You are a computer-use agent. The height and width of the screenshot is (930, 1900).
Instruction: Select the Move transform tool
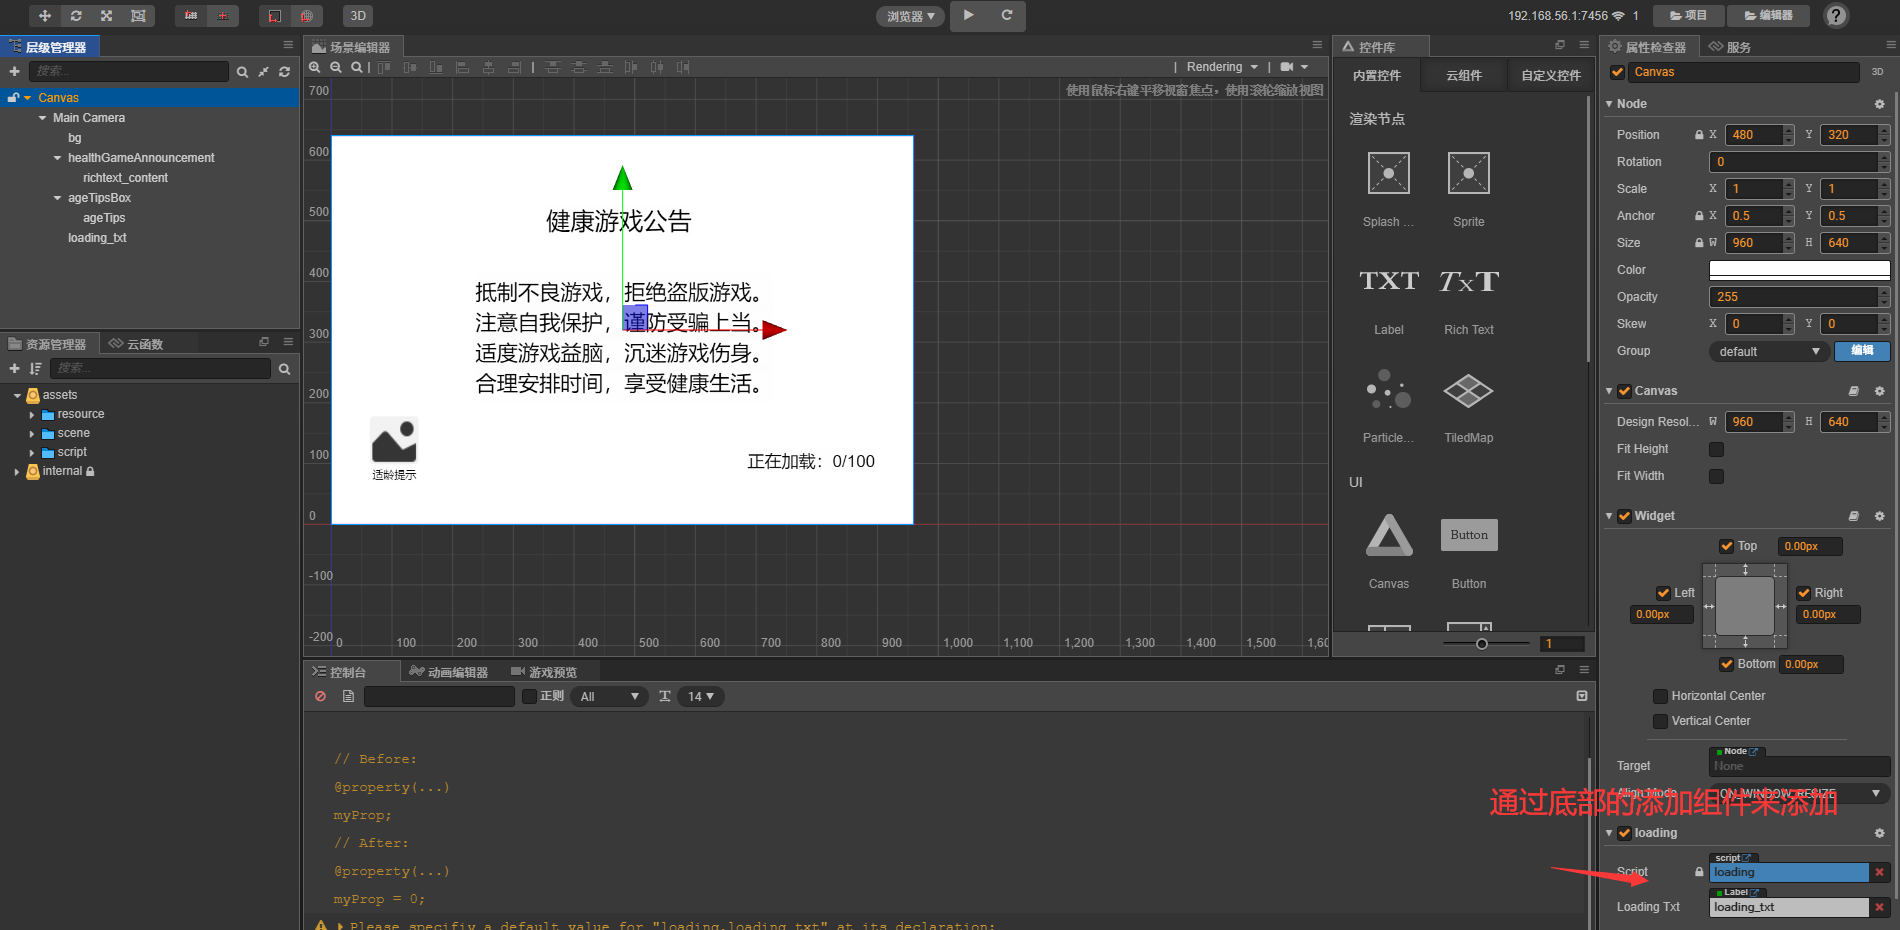click(43, 15)
